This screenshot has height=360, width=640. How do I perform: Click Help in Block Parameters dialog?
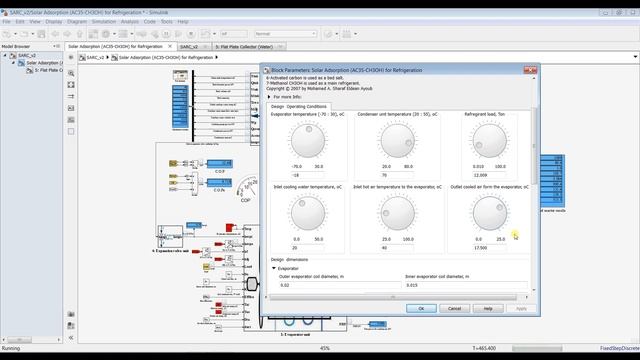[x=488, y=309]
